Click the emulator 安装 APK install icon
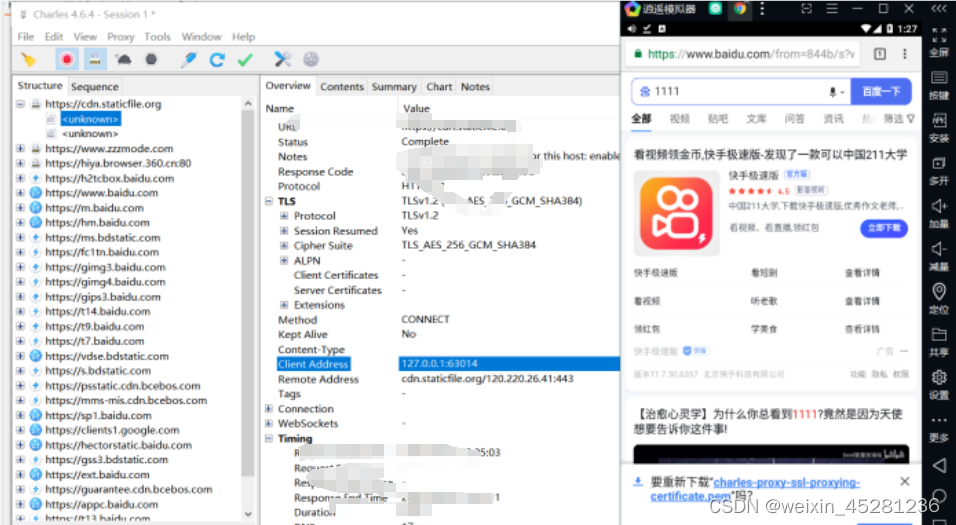This screenshot has width=956, height=525. [x=939, y=120]
